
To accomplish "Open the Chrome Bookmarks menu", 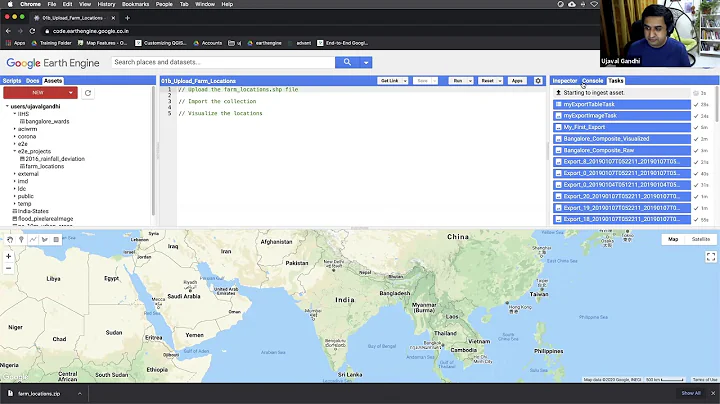I will coord(135,4).
